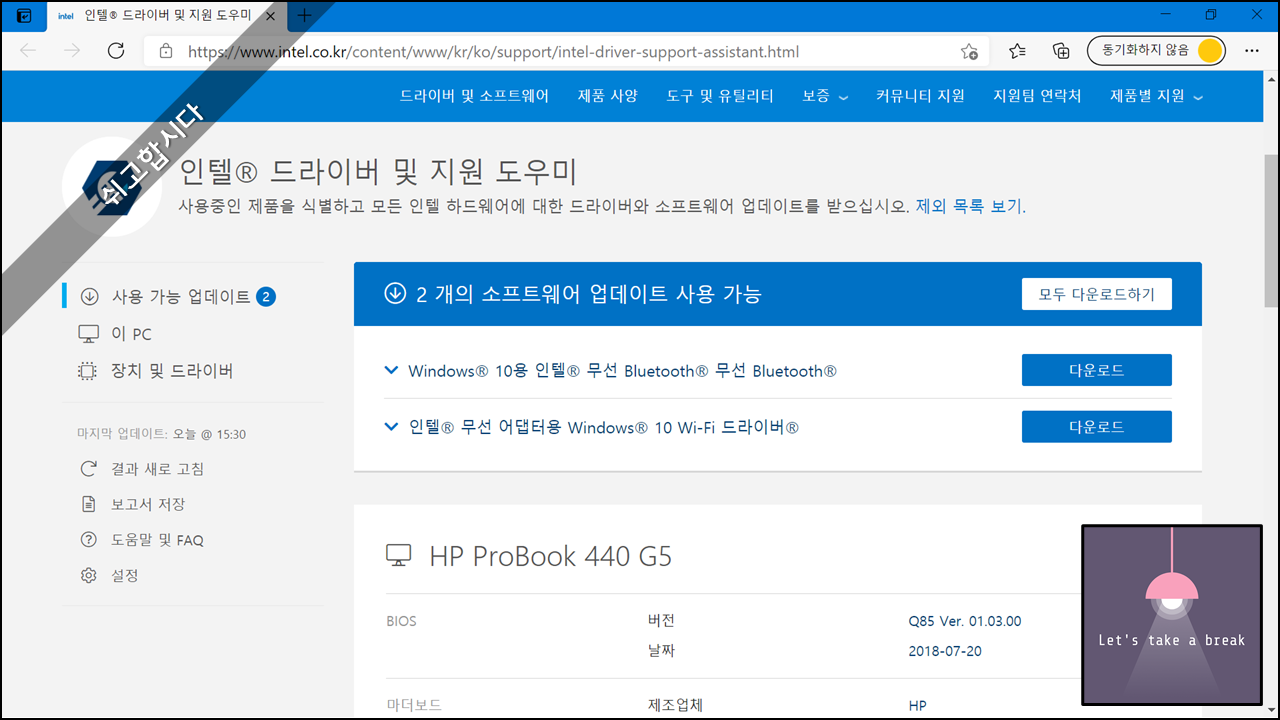This screenshot has height=720, width=1280.
Task: Open 제품 사양 menu item
Action: point(608,96)
